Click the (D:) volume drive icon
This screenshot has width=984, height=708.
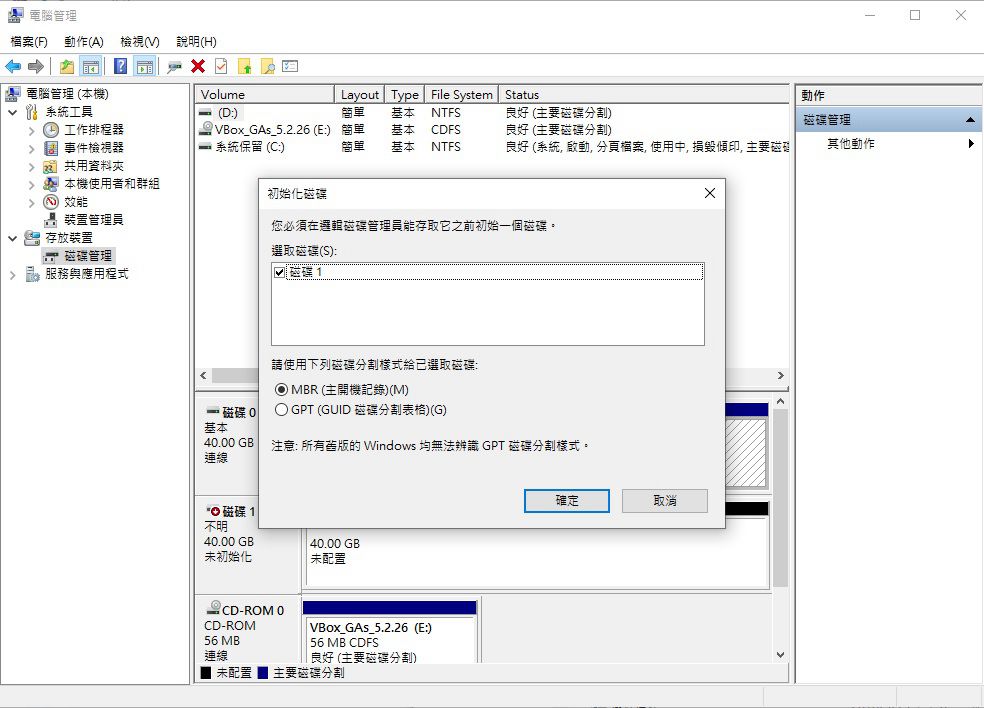205,113
